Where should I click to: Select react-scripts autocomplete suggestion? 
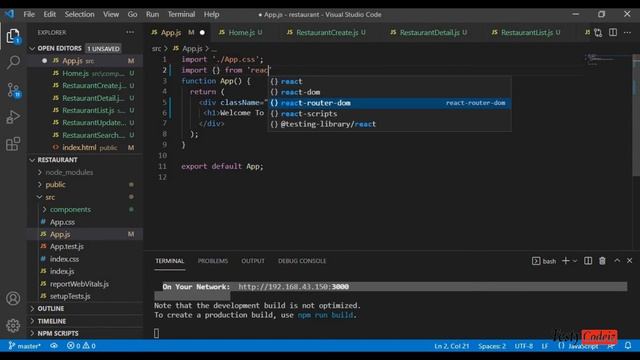(389, 113)
